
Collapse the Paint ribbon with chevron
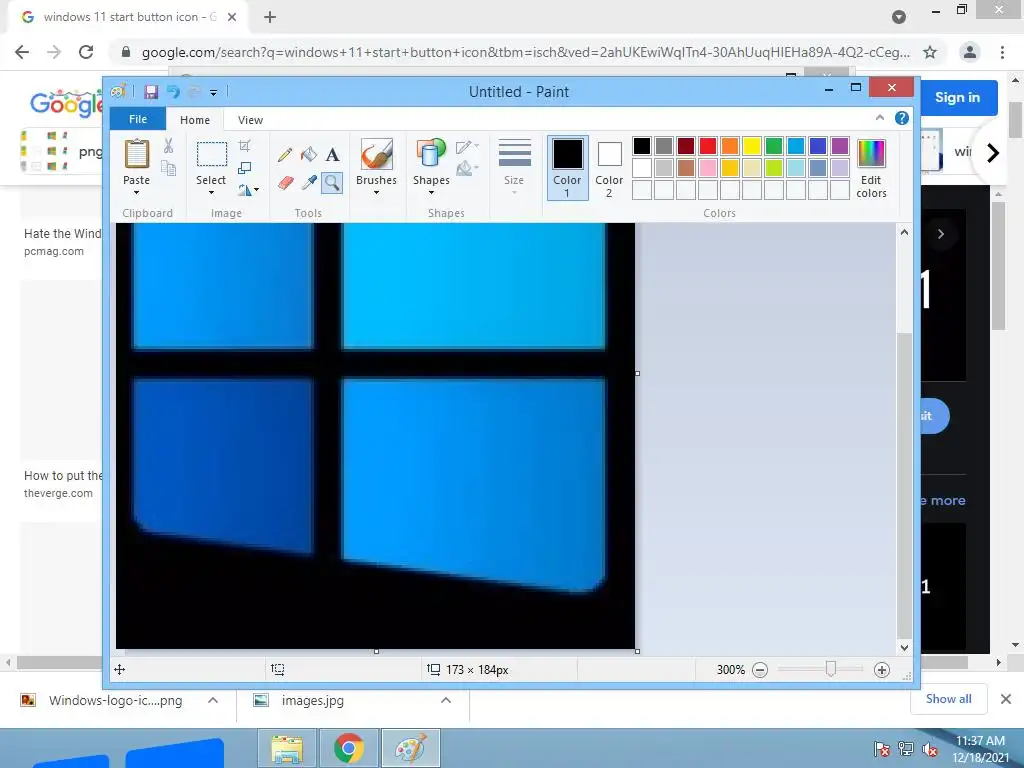click(x=880, y=118)
